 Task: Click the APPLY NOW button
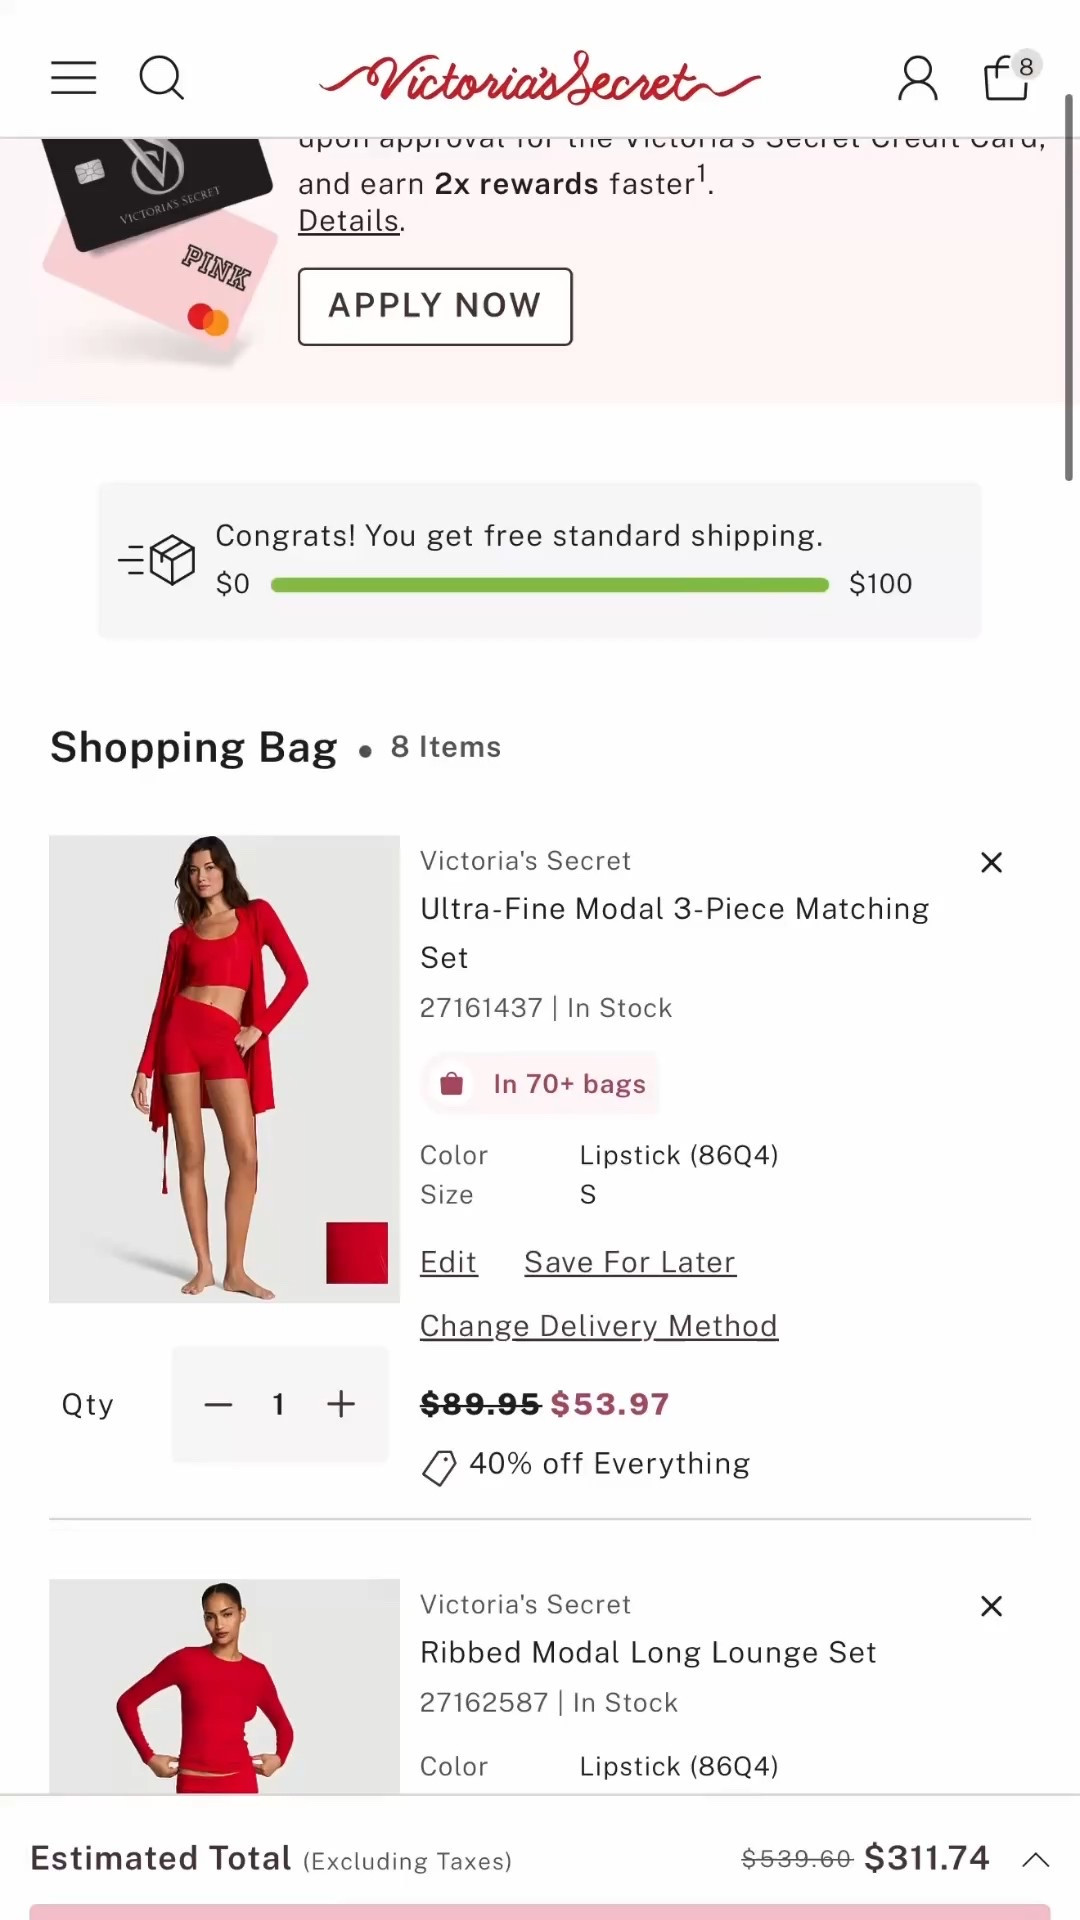pos(435,306)
